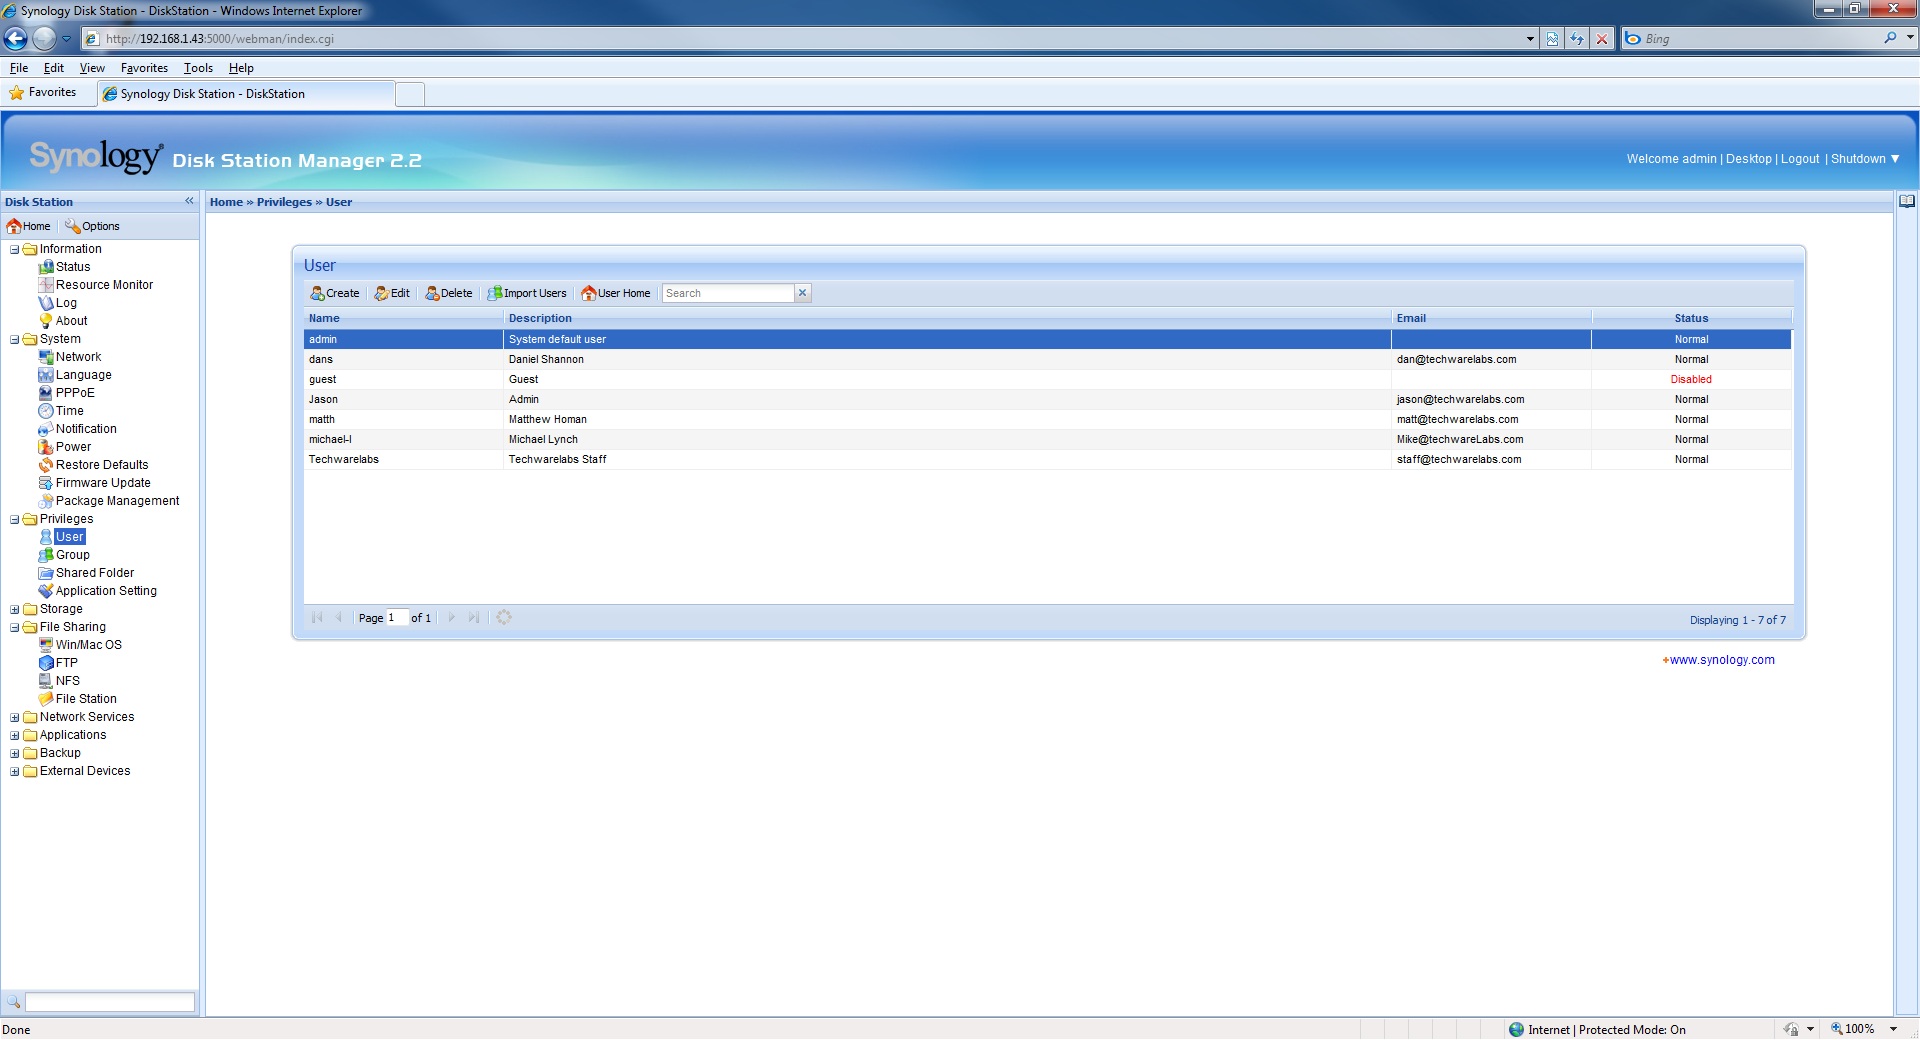The image size is (1920, 1040).
Task: Collapse the Information tree node
Action: coord(15,249)
